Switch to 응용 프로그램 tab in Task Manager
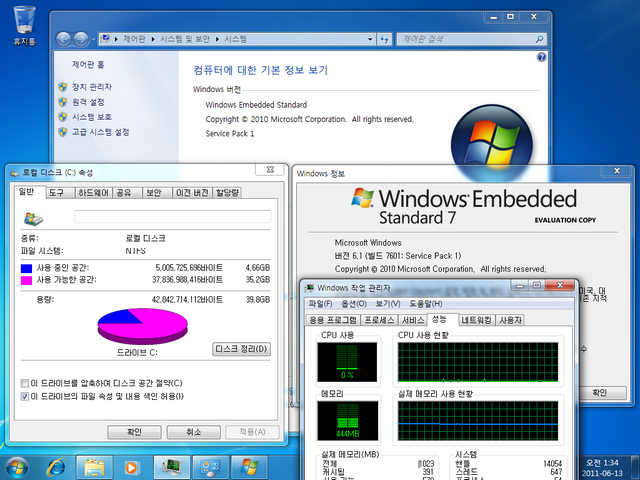640x480 pixels. (333, 320)
